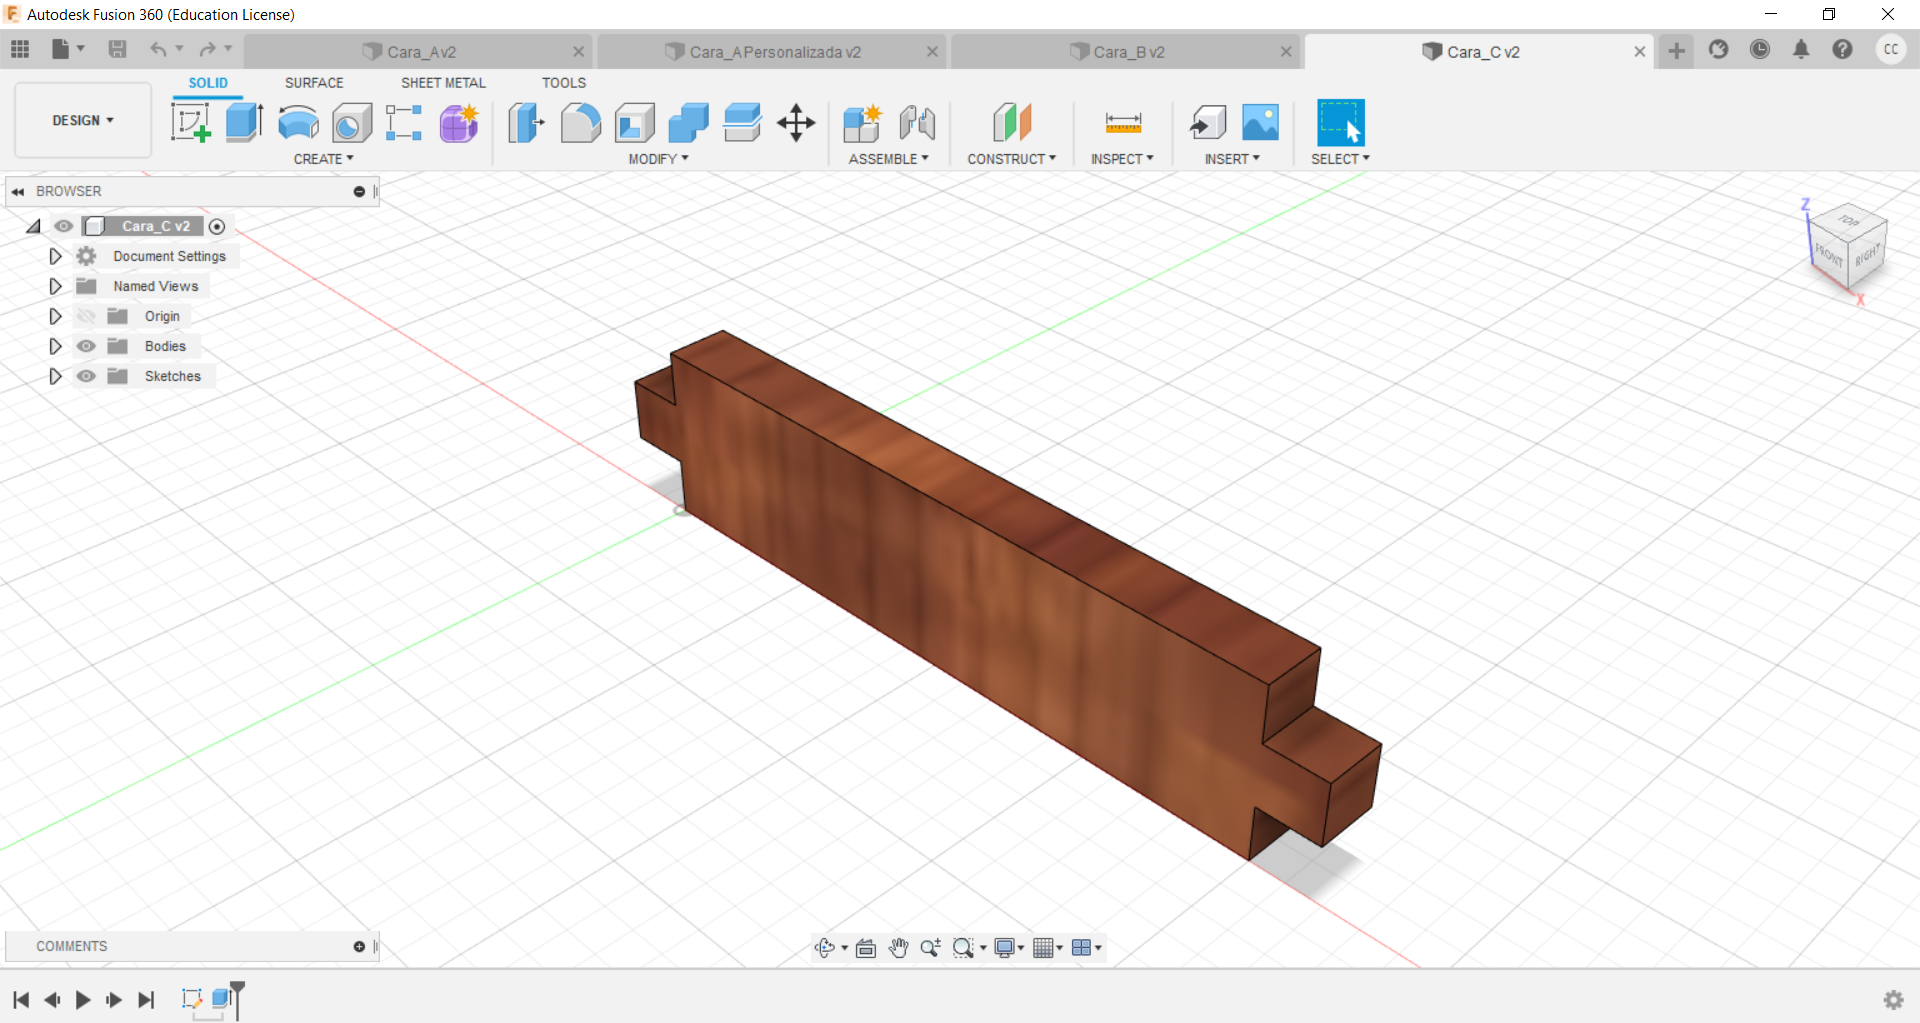Click the Measure ruler icon
Image resolution: width=1920 pixels, height=1023 pixels.
point(1123,123)
